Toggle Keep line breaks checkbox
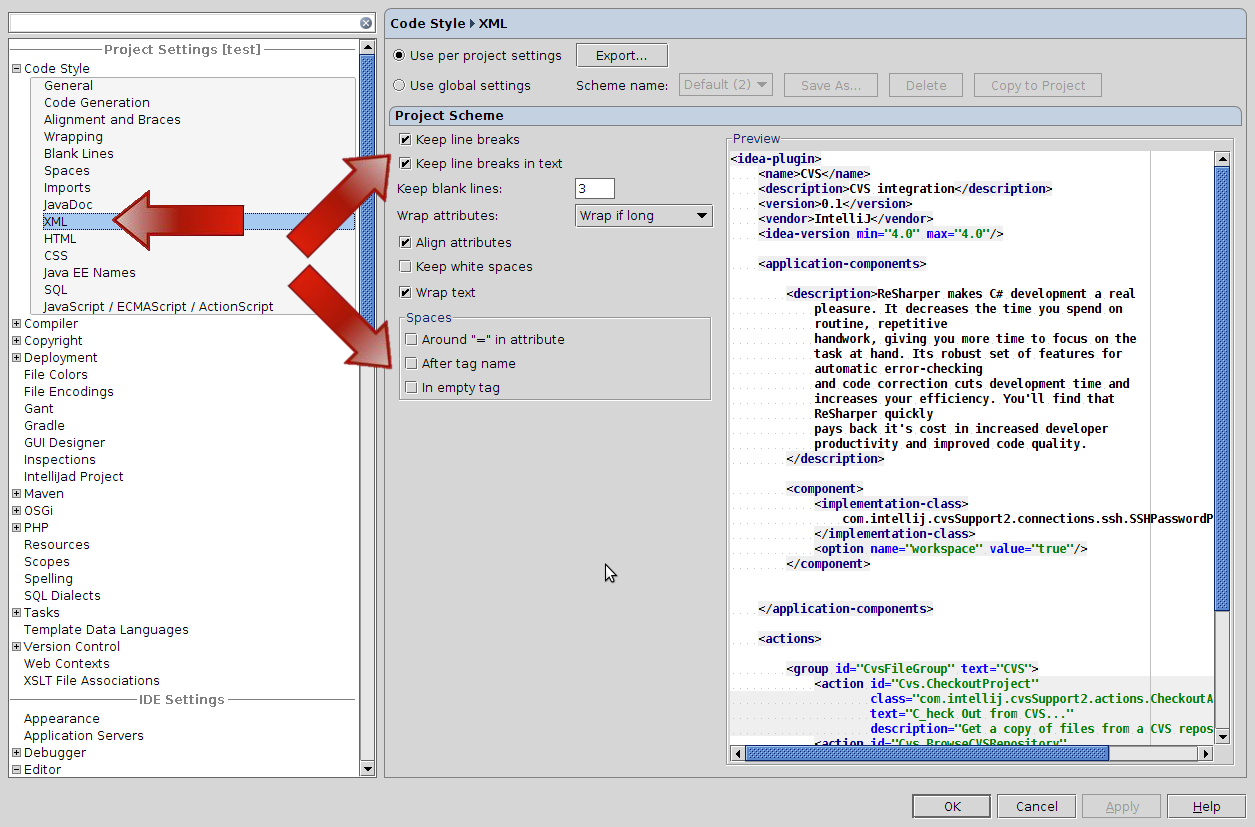The image size is (1255, 827). (x=405, y=140)
